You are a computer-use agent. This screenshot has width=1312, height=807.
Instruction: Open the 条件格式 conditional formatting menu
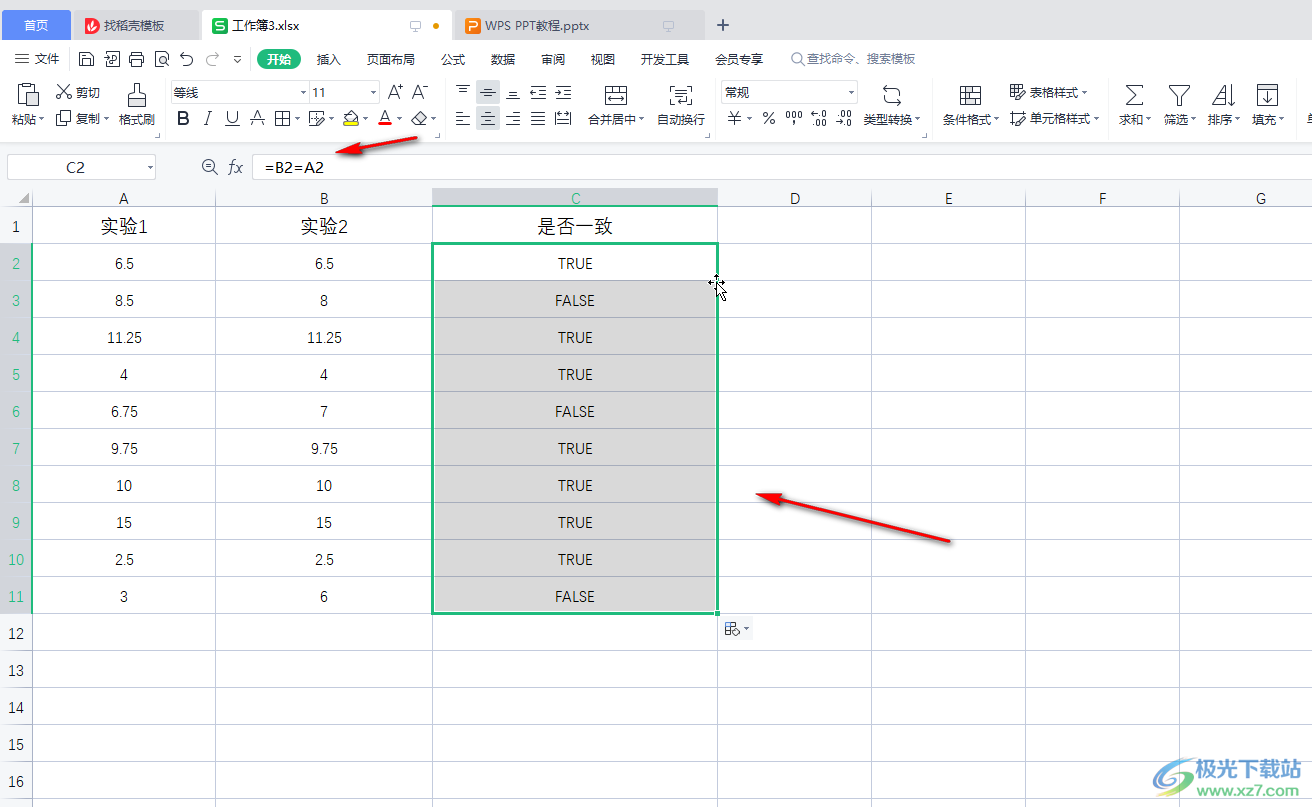pos(971,105)
